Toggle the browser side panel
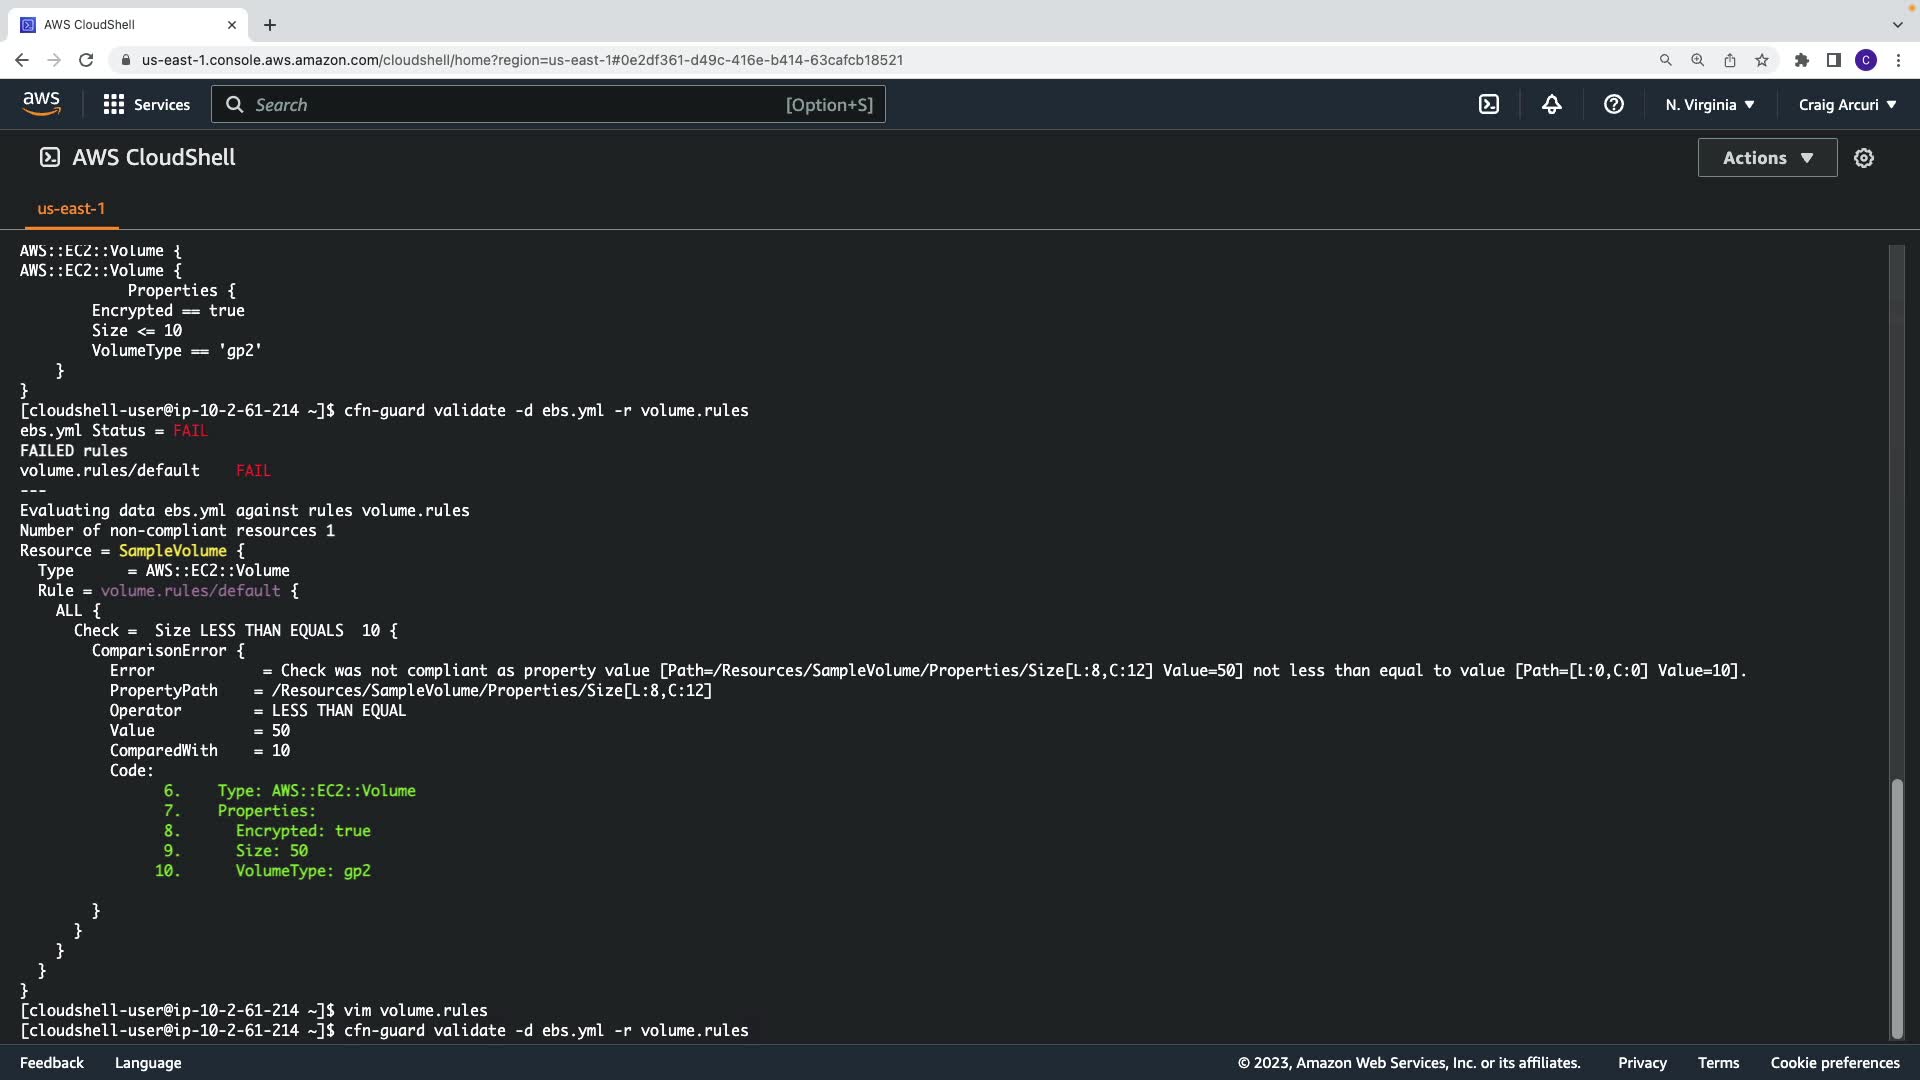1920x1080 pixels. click(x=1833, y=60)
